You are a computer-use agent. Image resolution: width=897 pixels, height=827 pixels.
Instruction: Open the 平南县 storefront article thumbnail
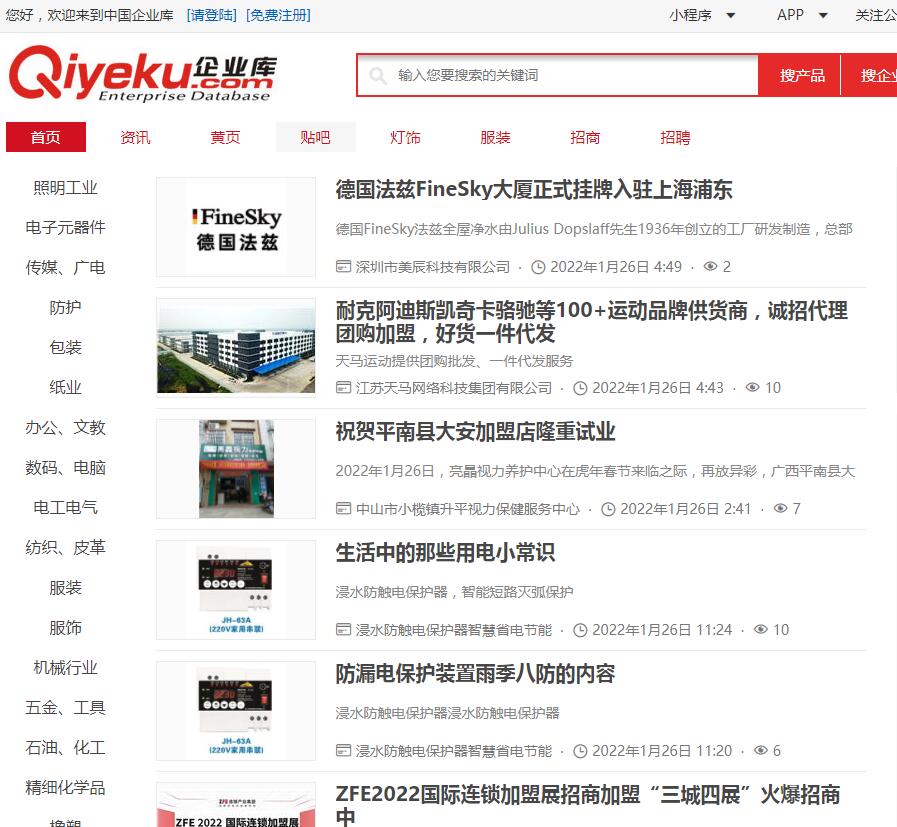click(236, 469)
